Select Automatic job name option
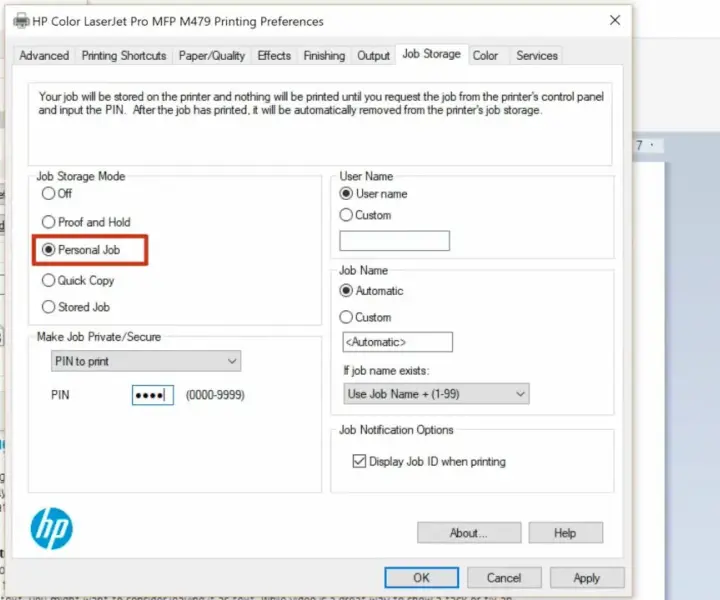The height and width of the screenshot is (600, 720). click(x=371, y=291)
